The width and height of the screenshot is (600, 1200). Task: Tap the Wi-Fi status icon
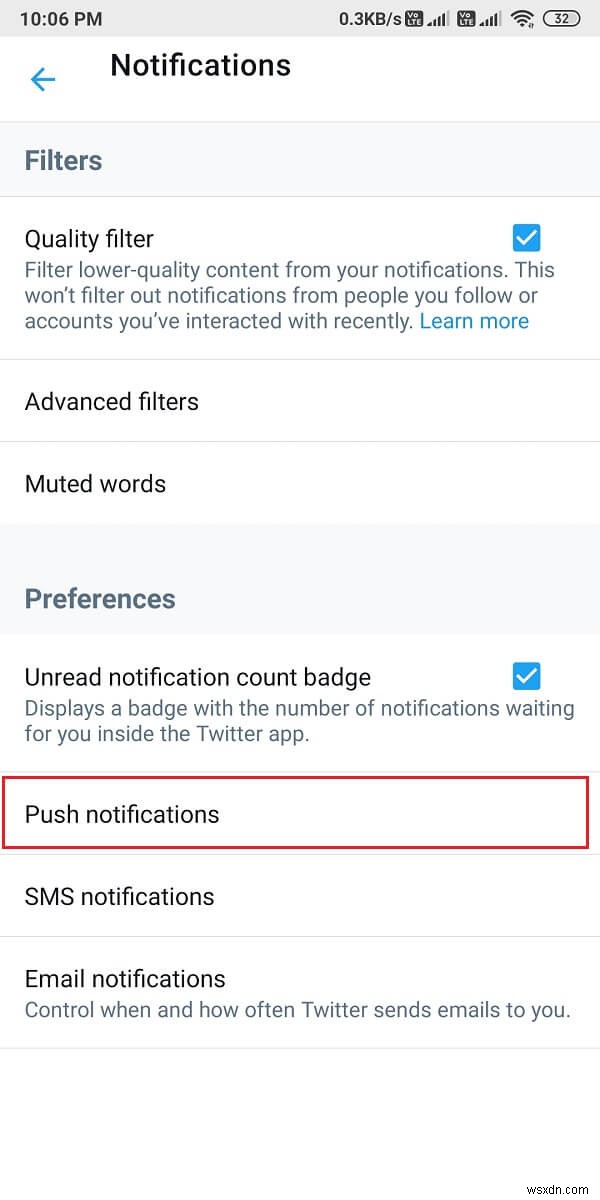click(522, 18)
